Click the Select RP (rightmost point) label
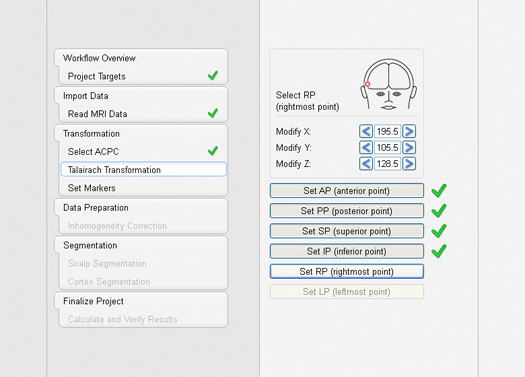 [x=307, y=101]
